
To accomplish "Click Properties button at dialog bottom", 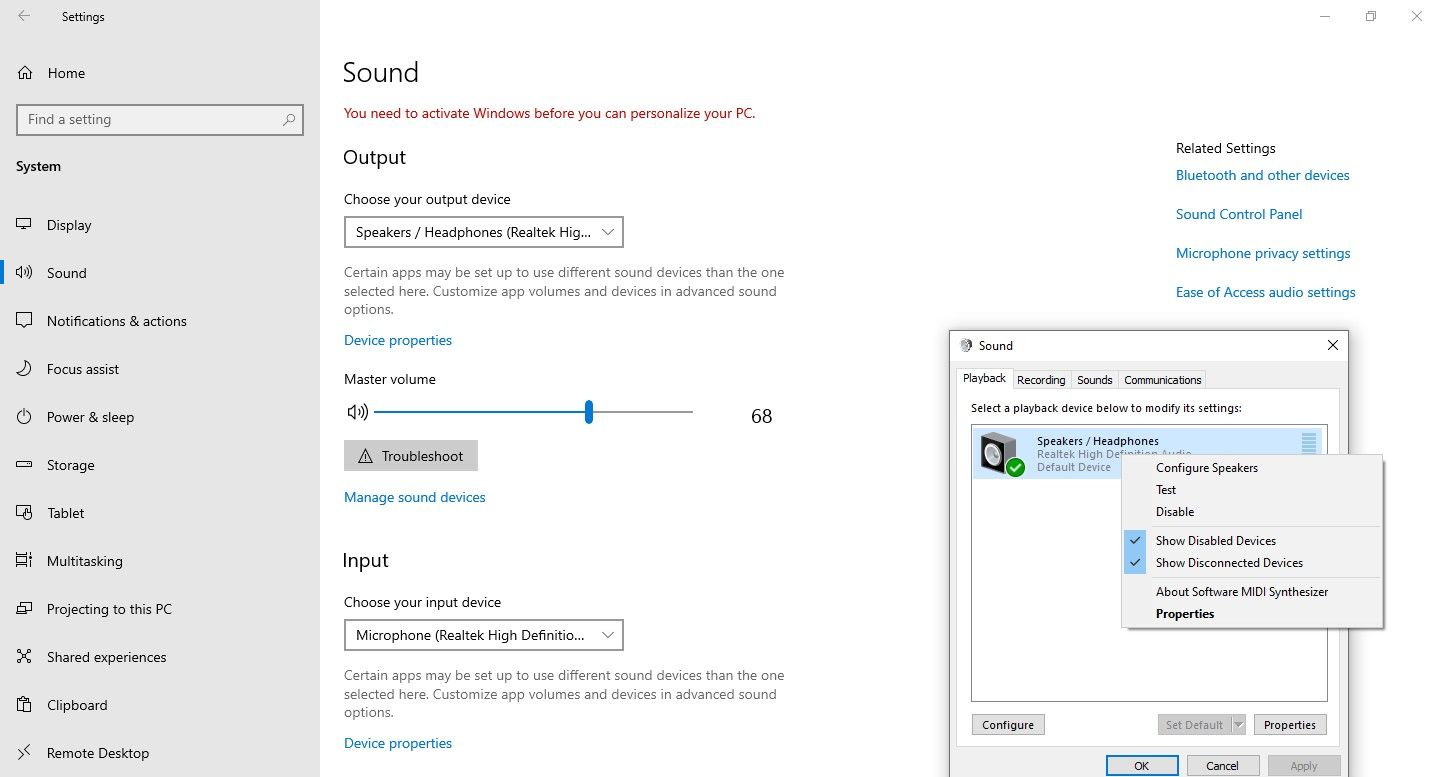I will 1290,725.
